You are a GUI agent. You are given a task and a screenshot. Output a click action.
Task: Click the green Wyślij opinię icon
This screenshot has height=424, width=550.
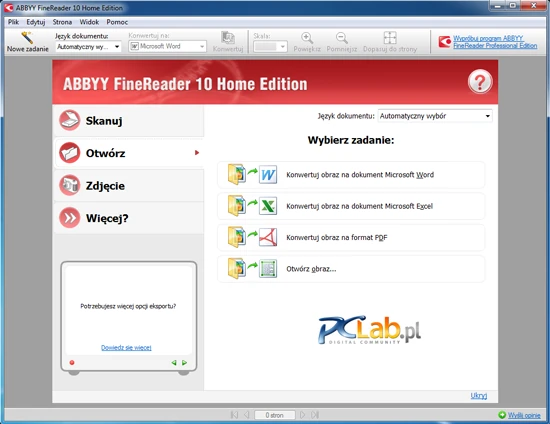(x=502, y=415)
